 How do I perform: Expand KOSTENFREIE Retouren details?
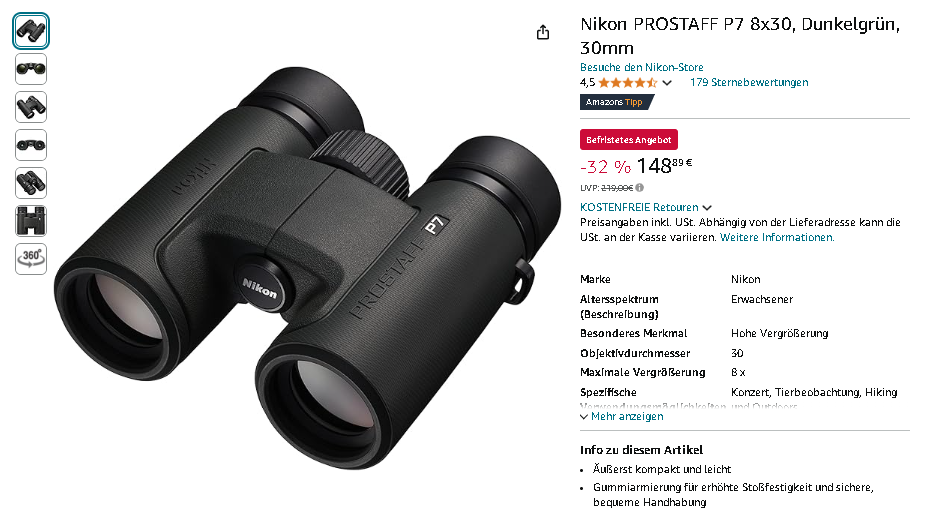[645, 207]
